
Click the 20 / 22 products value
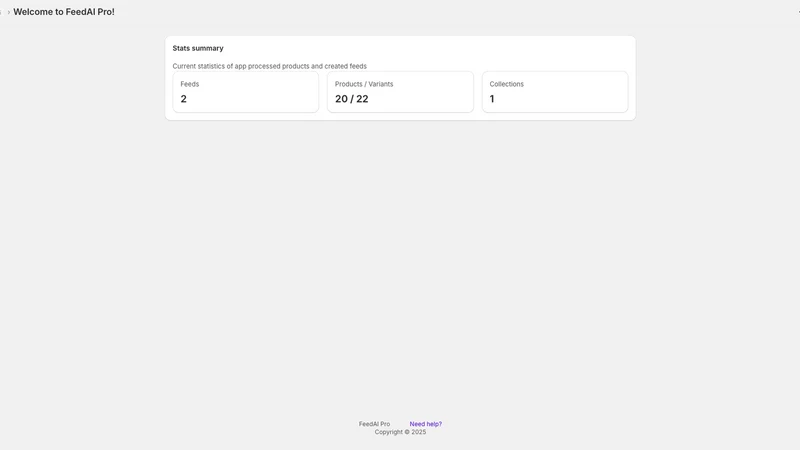pyautogui.click(x=352, y=99)
